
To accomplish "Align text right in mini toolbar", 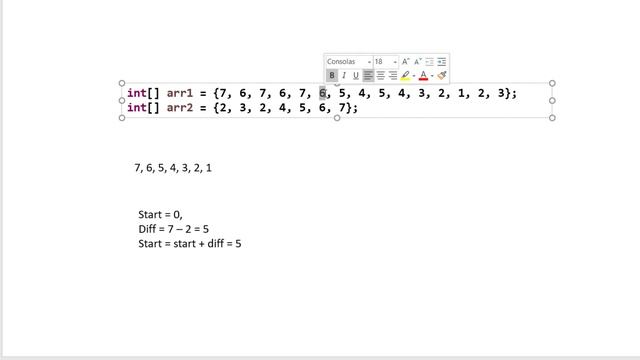I will 393,76.
